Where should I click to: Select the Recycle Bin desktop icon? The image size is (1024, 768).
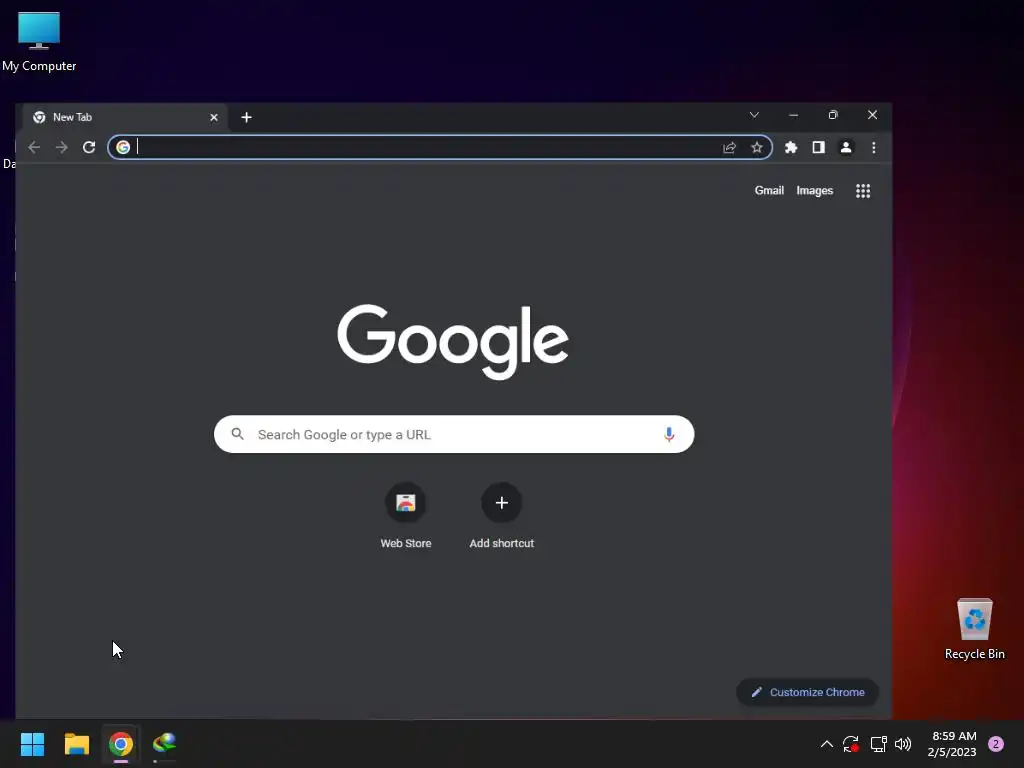974,630
